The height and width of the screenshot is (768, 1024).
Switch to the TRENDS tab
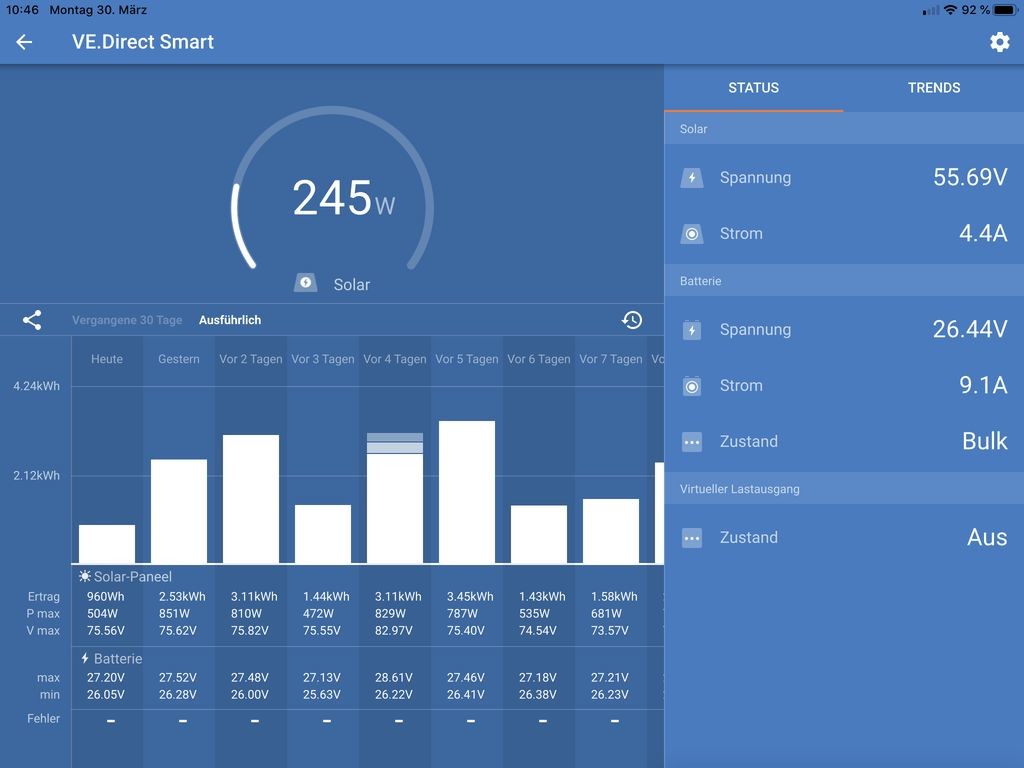pos(934,88)
